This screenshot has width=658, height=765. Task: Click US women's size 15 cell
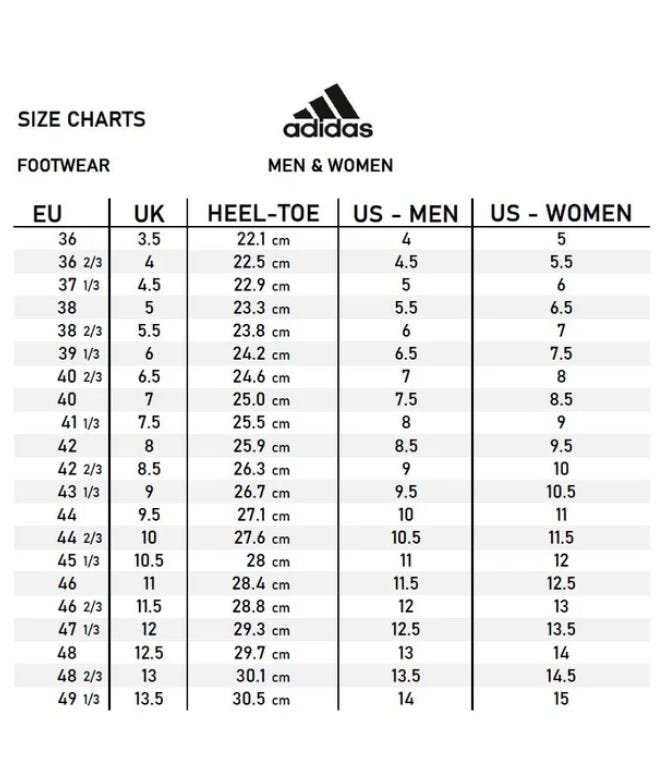[561, 699]
